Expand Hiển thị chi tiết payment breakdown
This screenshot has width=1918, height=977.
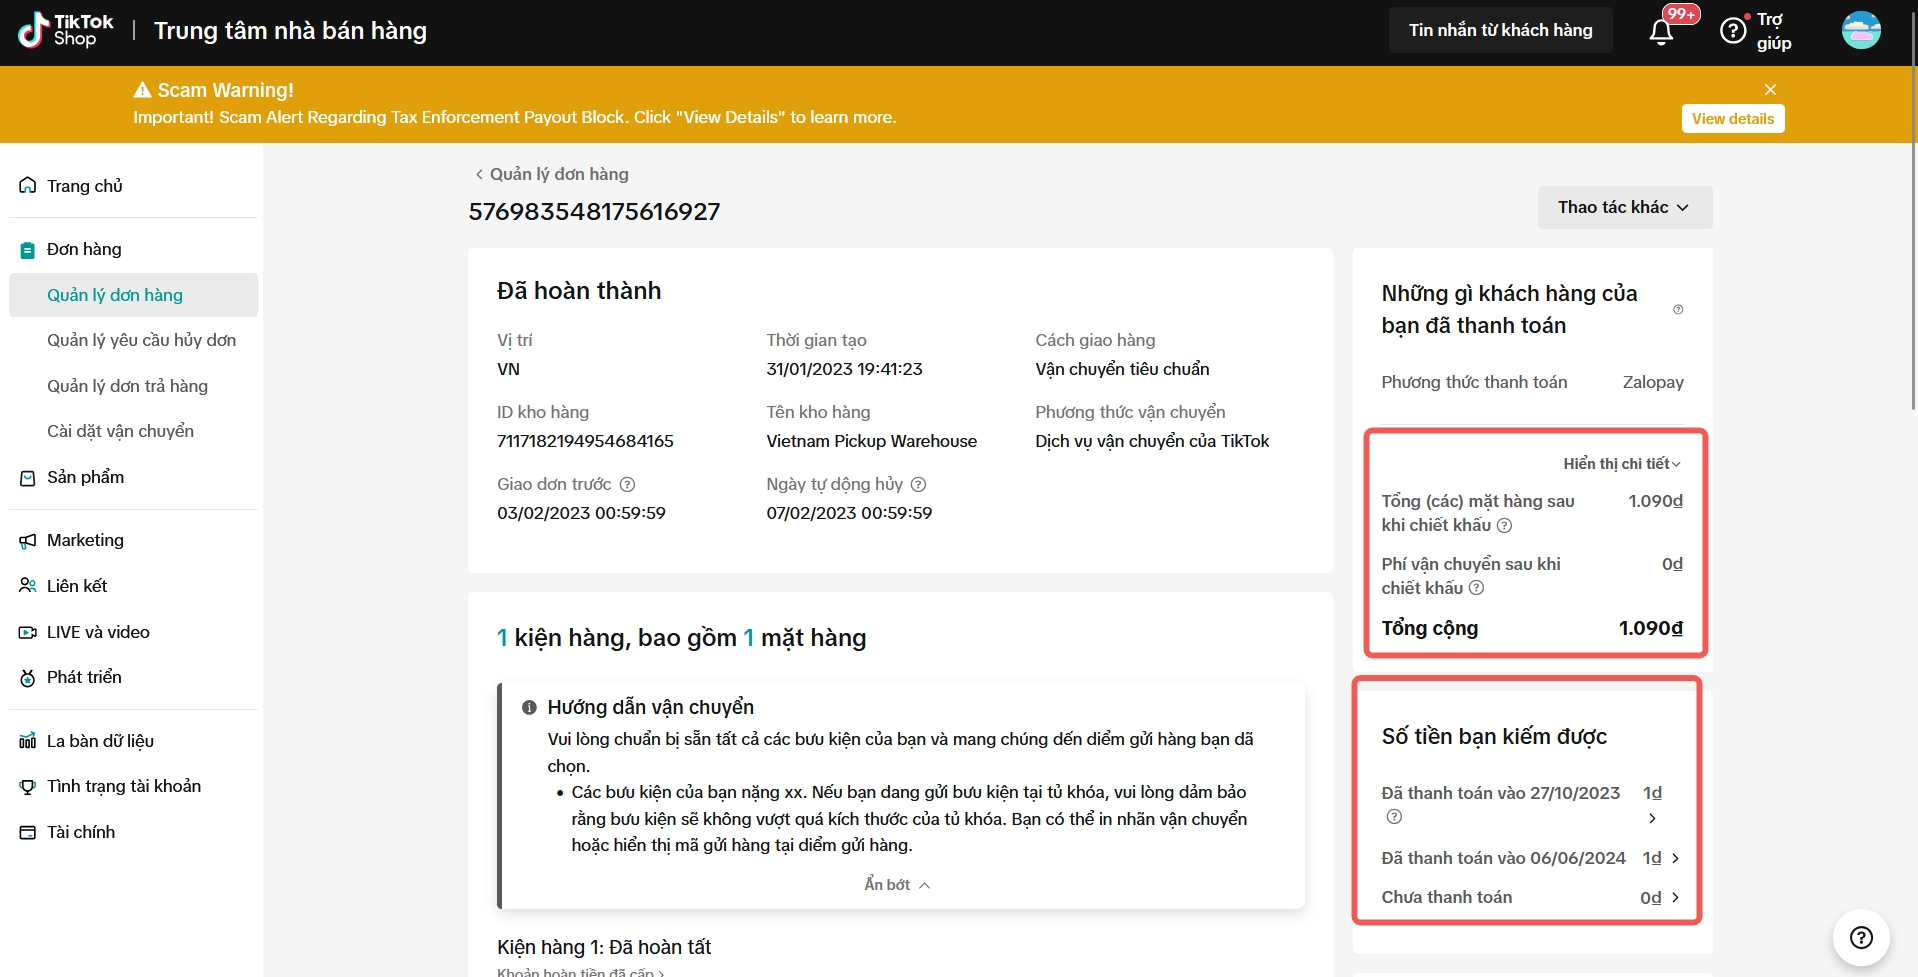[x=1622, y=464]
